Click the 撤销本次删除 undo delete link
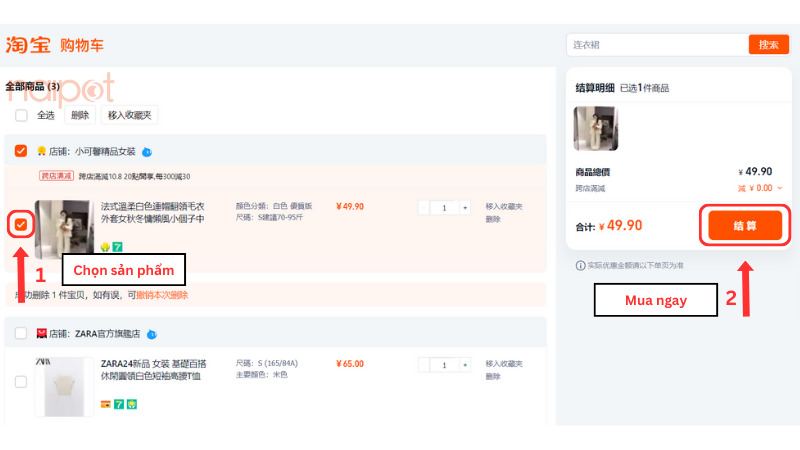The image size is (800, 450). [x=161, y=295]
